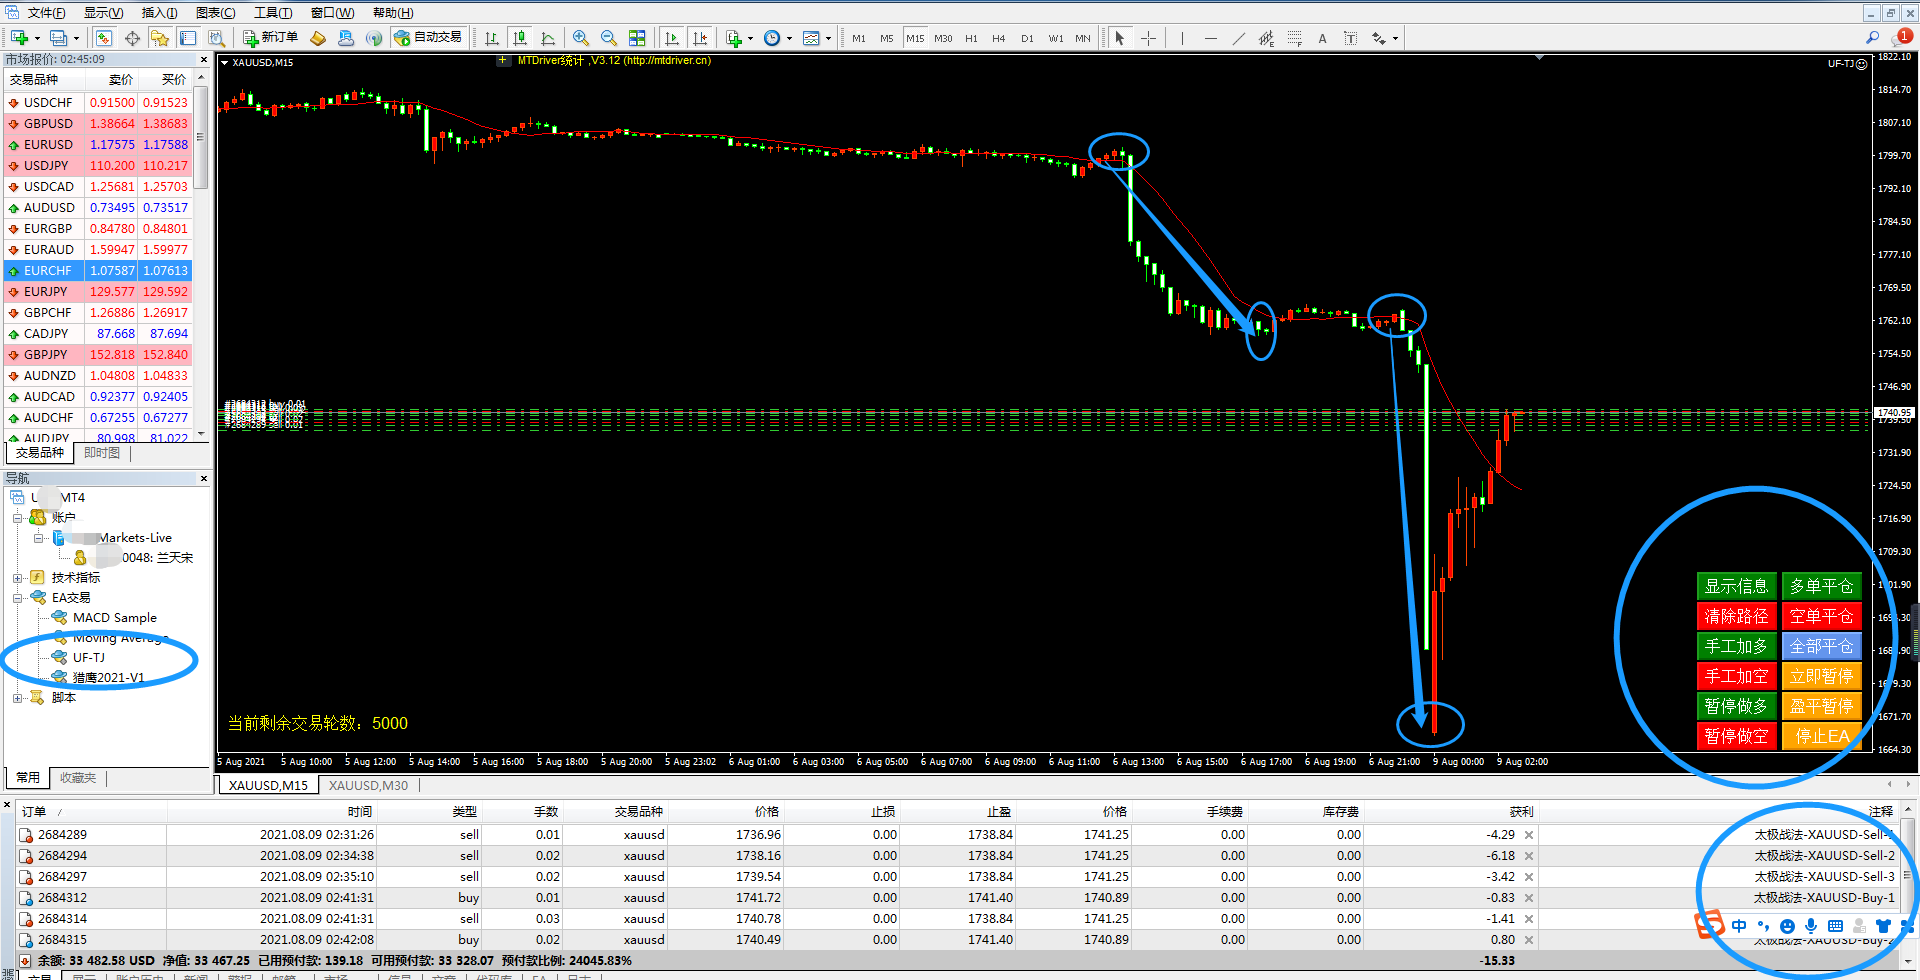
Task: Open the 图表(C) menu
Action: pyautogui.click(x=215, y=13)
